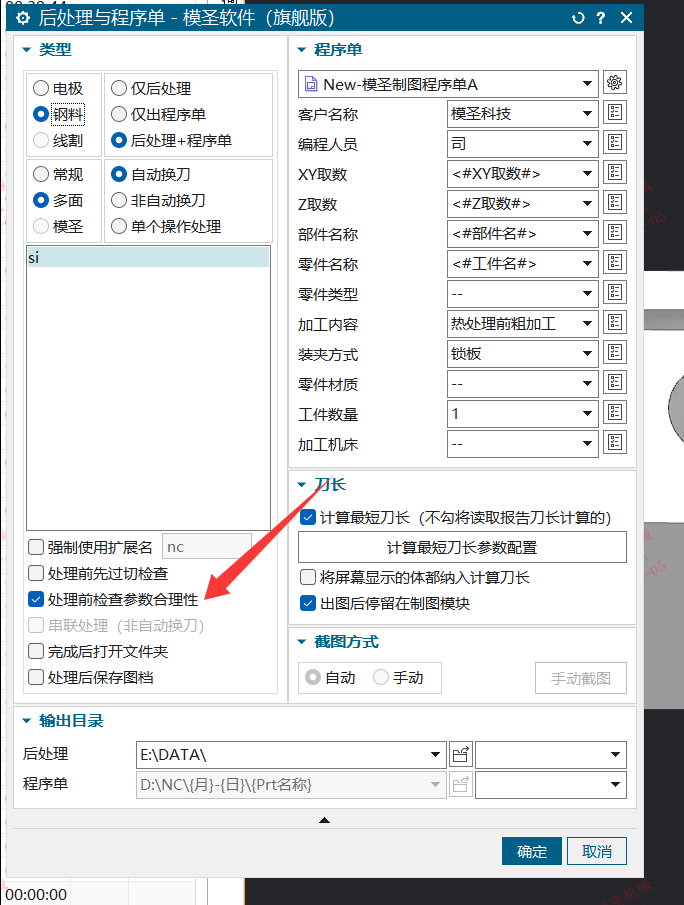Click 计算最短刀长参数配置 button
The image size is (684, 905).
(462, 547)
